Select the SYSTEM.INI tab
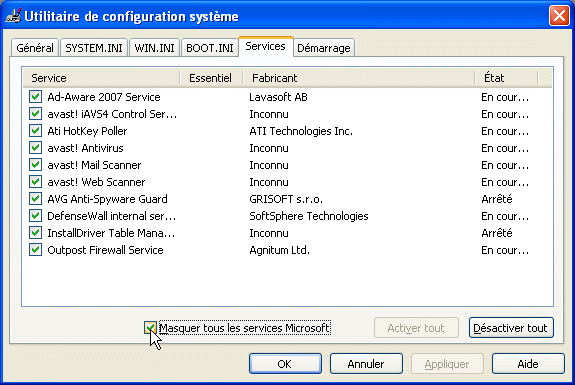 pos(94,48)
